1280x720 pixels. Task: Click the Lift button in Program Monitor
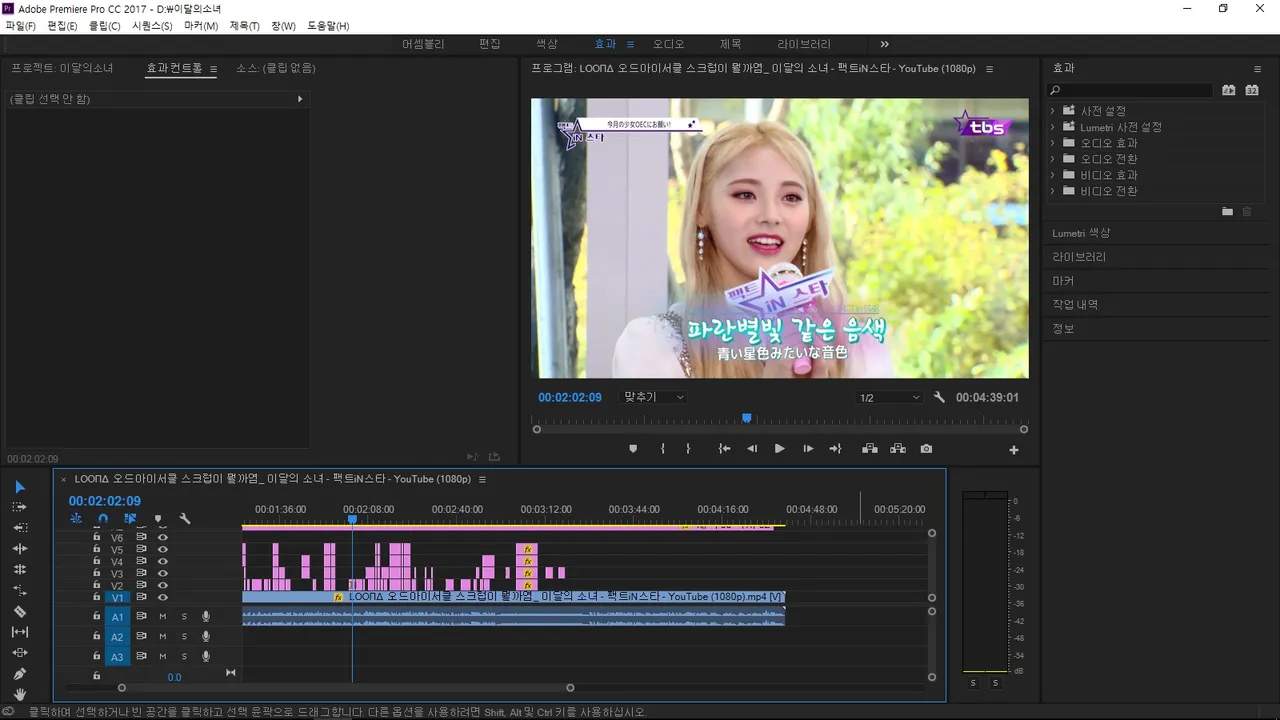(x=870, y=449)
